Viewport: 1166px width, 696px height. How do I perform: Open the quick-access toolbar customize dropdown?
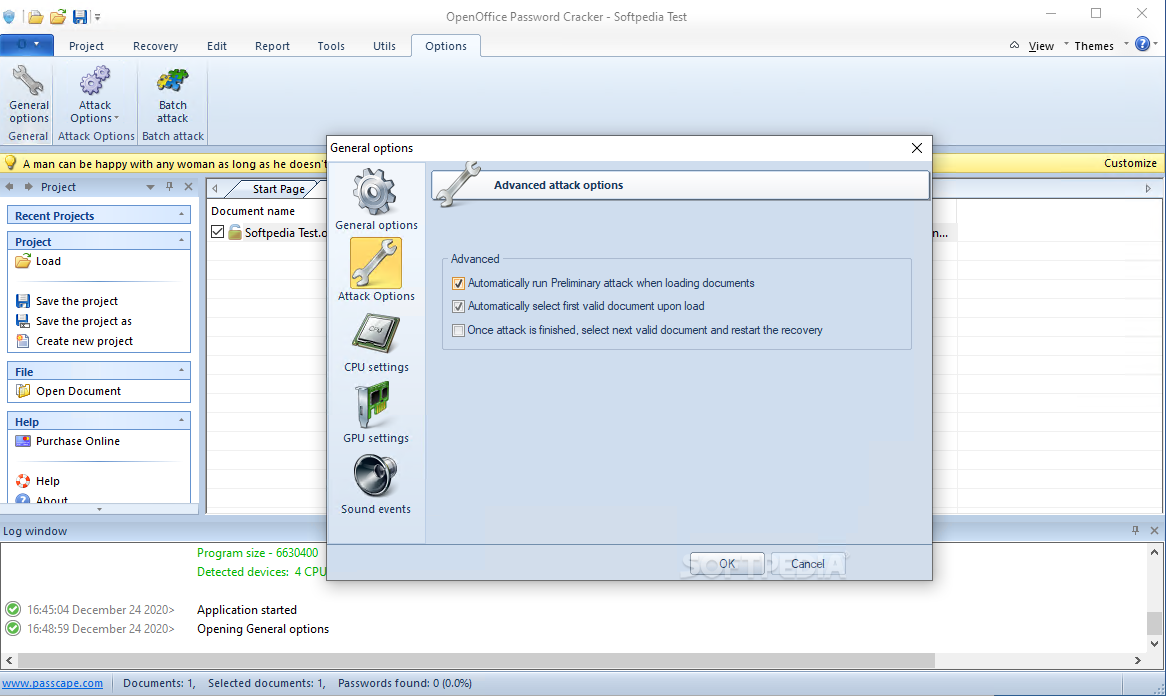click(x=97, y=17)
